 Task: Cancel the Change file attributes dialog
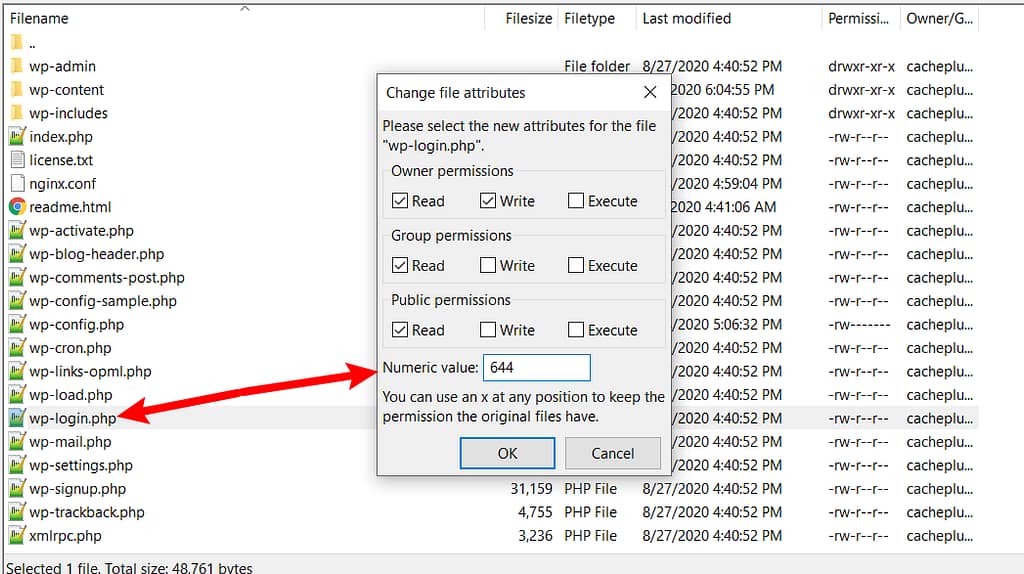point(613,453)
